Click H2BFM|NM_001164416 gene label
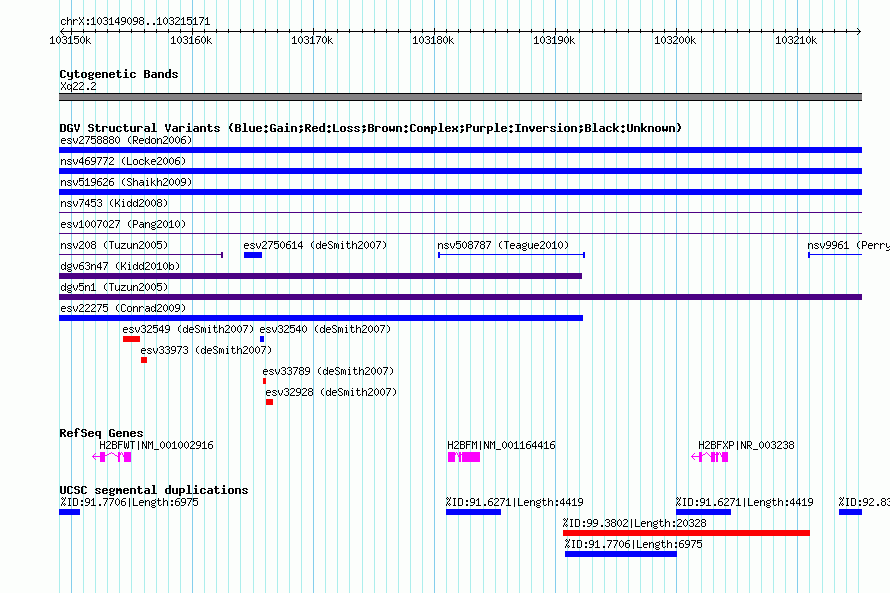Image resolution: width=890 pixels, height=593 pixels. (501, 445)
